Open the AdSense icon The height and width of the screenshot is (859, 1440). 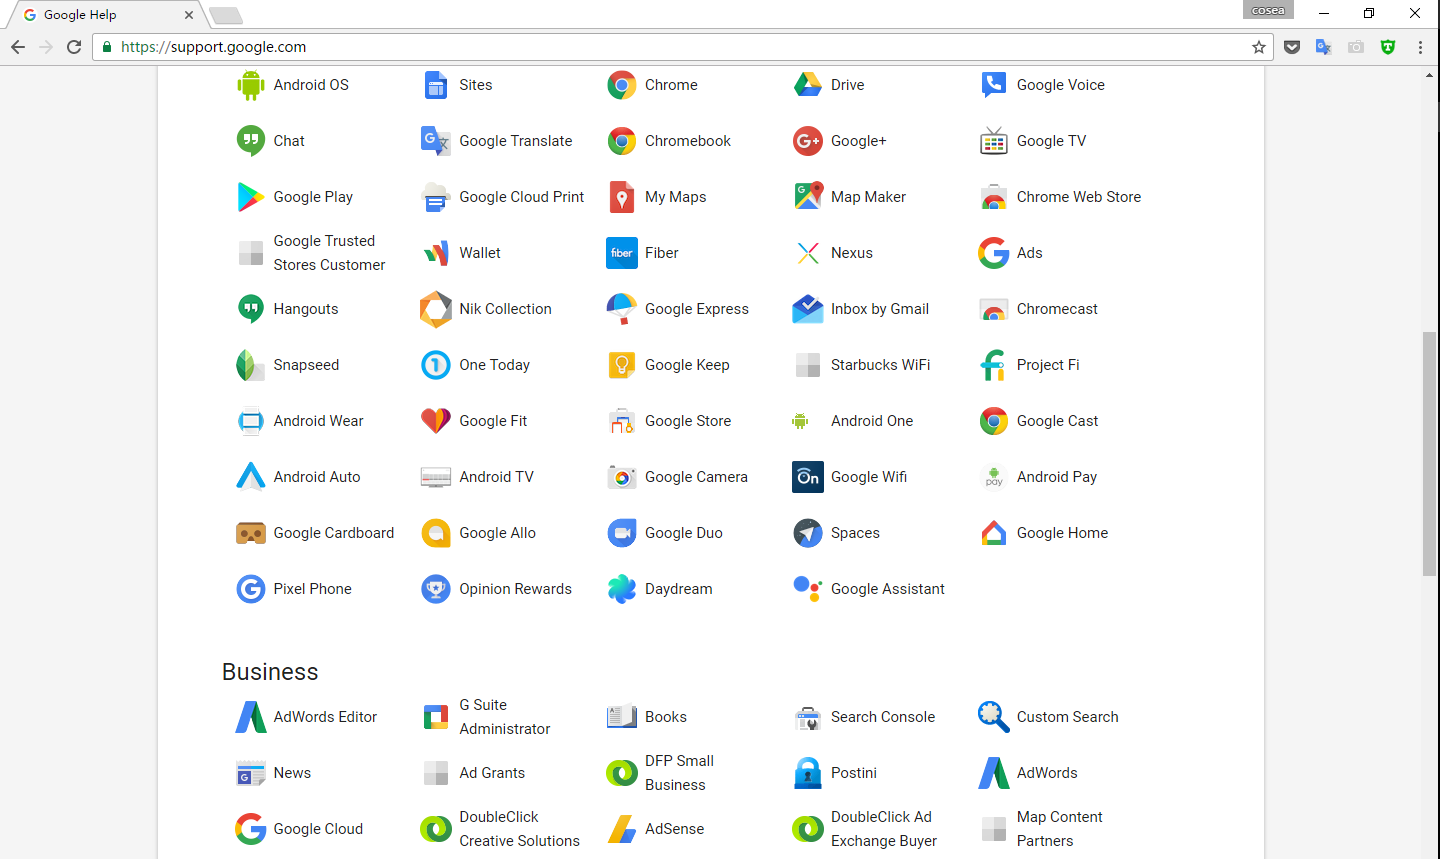pyautogui.click(x=622, y=829)
